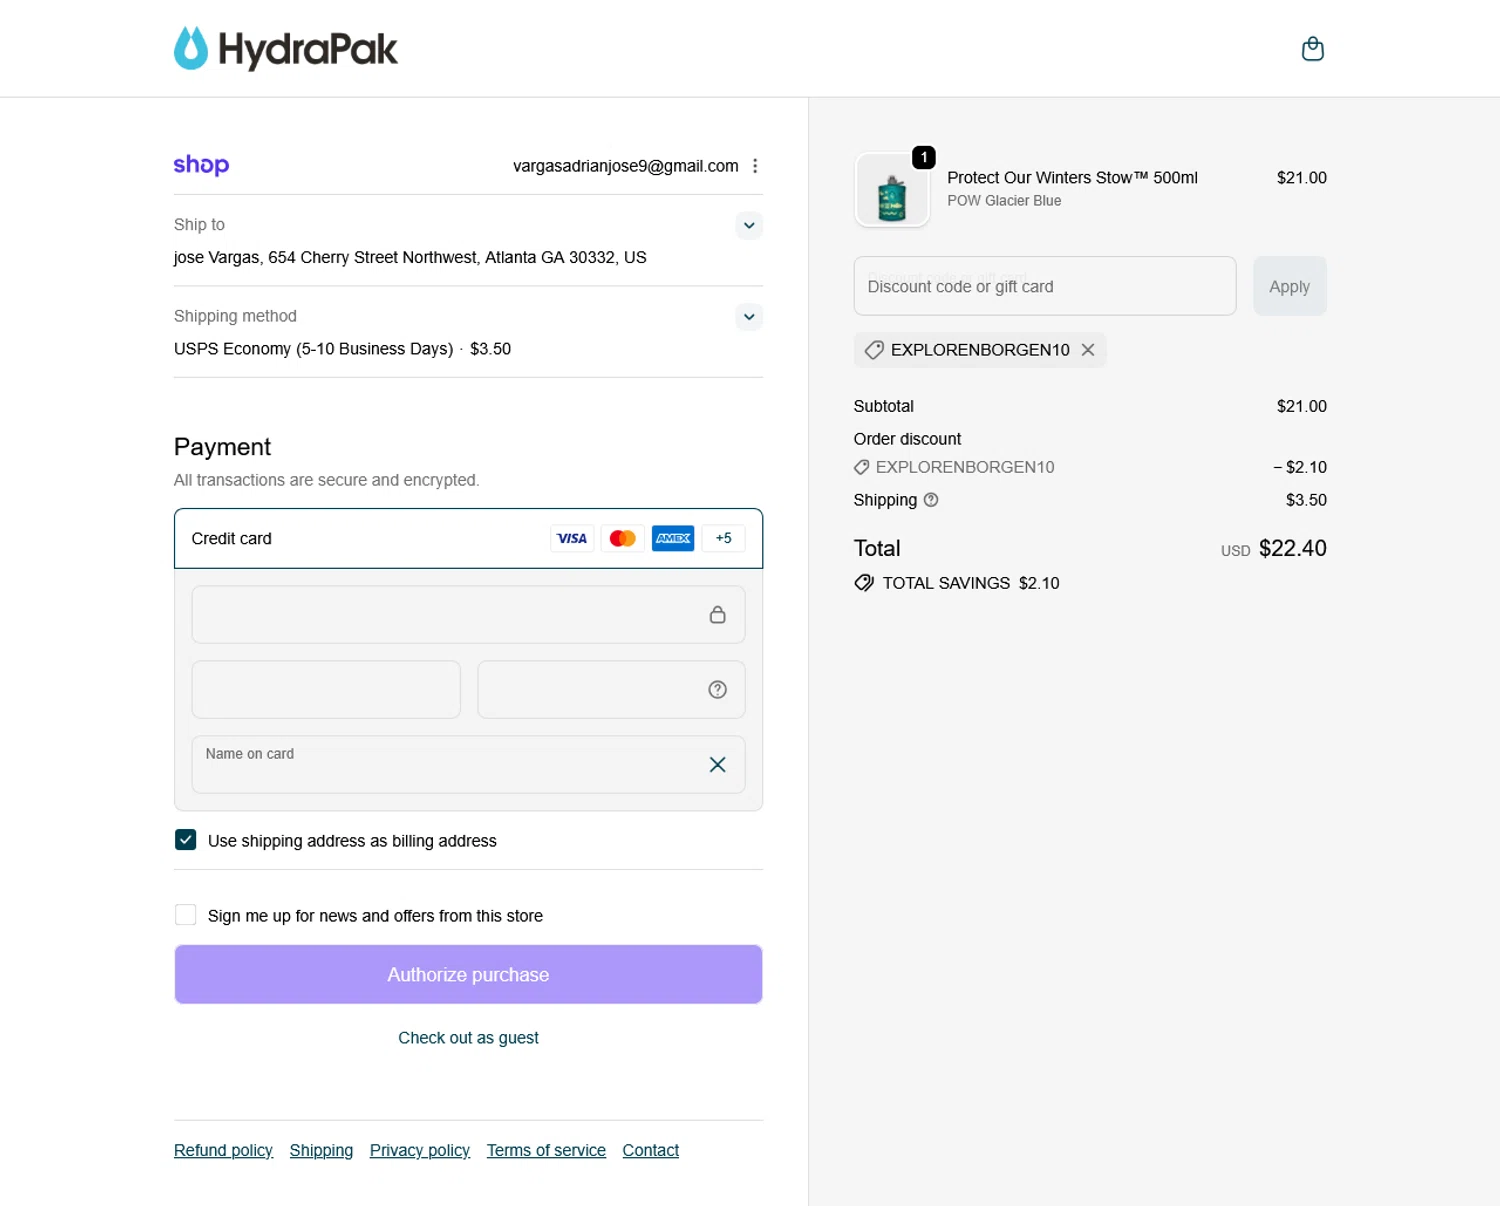
Task: Open the Refund policy link
Action: click(x=223, y=1151)
